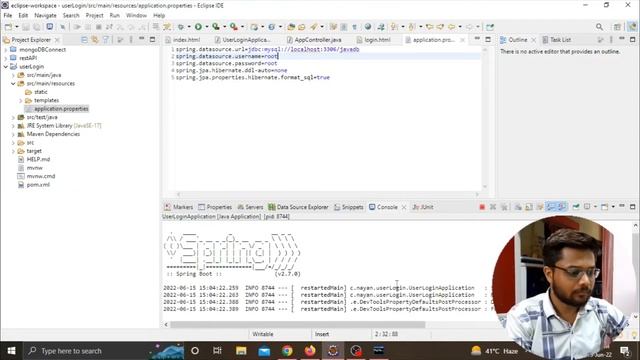Click the Open Perspective icon

pos(617,27)
